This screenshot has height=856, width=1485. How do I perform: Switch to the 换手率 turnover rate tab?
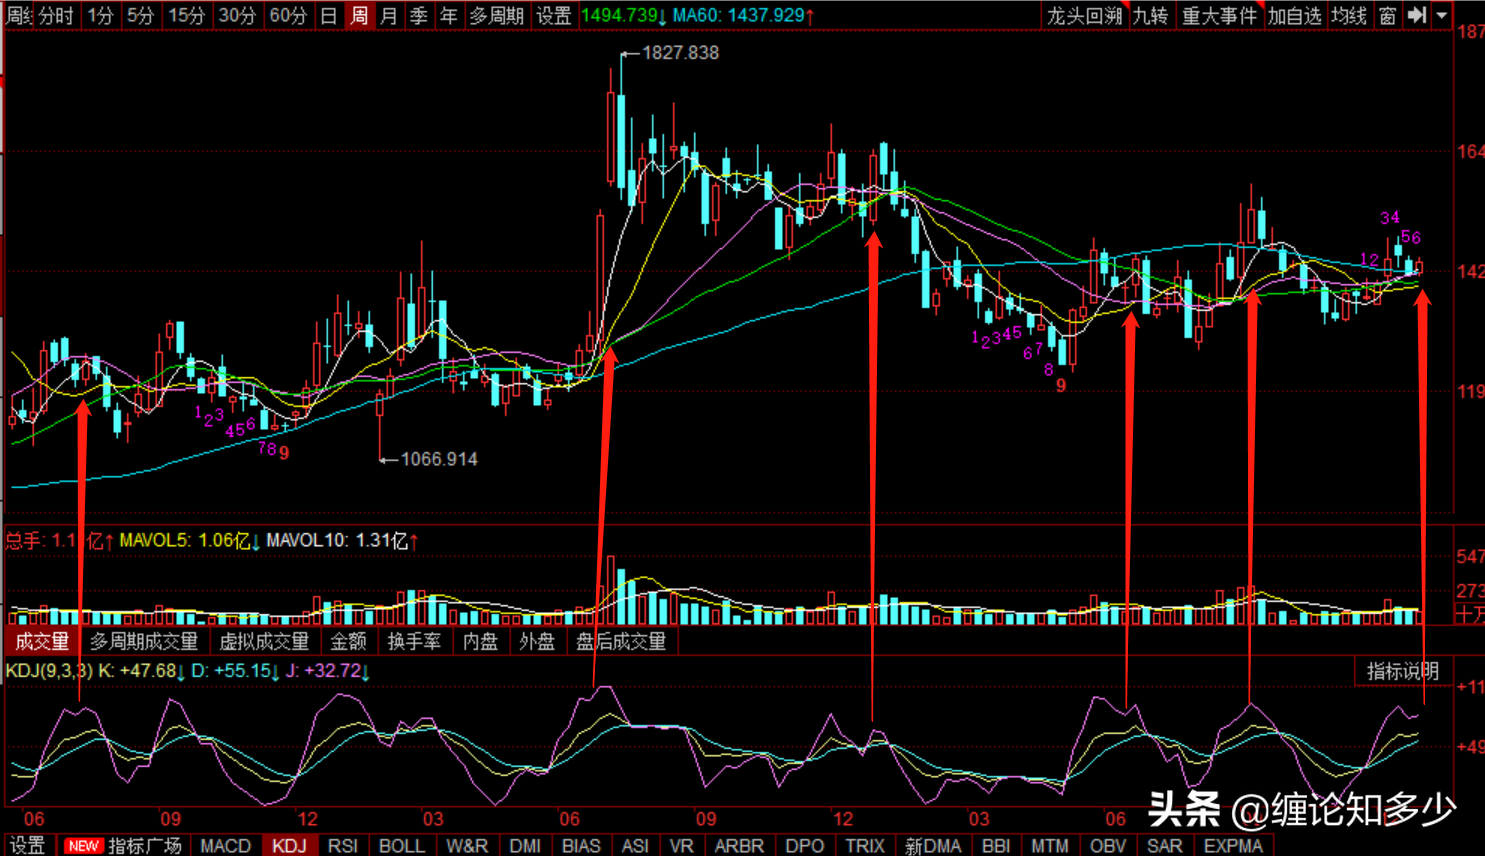[414, 641]
